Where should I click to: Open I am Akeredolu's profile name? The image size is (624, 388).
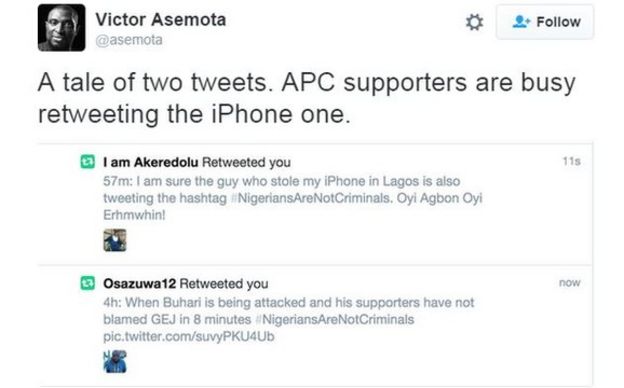(x=150, y=162)
